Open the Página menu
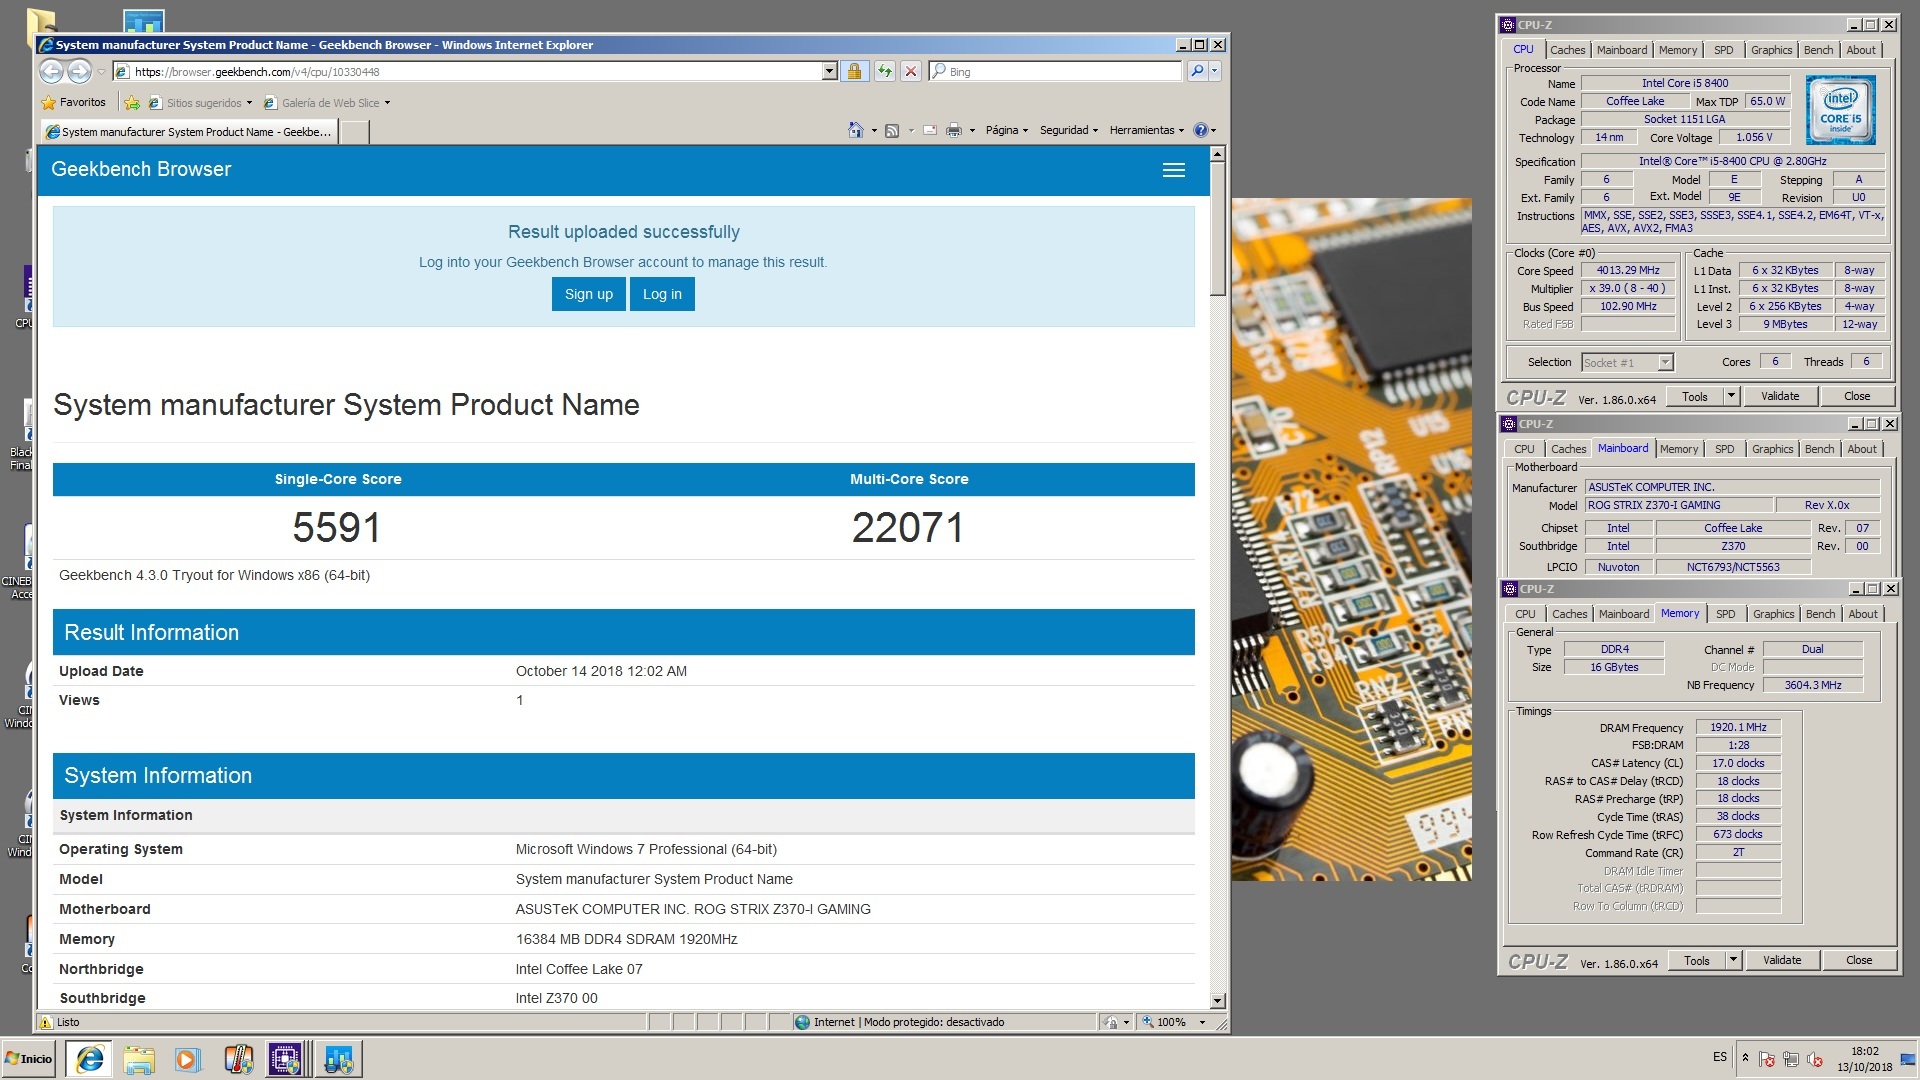 pos(1006,130)
